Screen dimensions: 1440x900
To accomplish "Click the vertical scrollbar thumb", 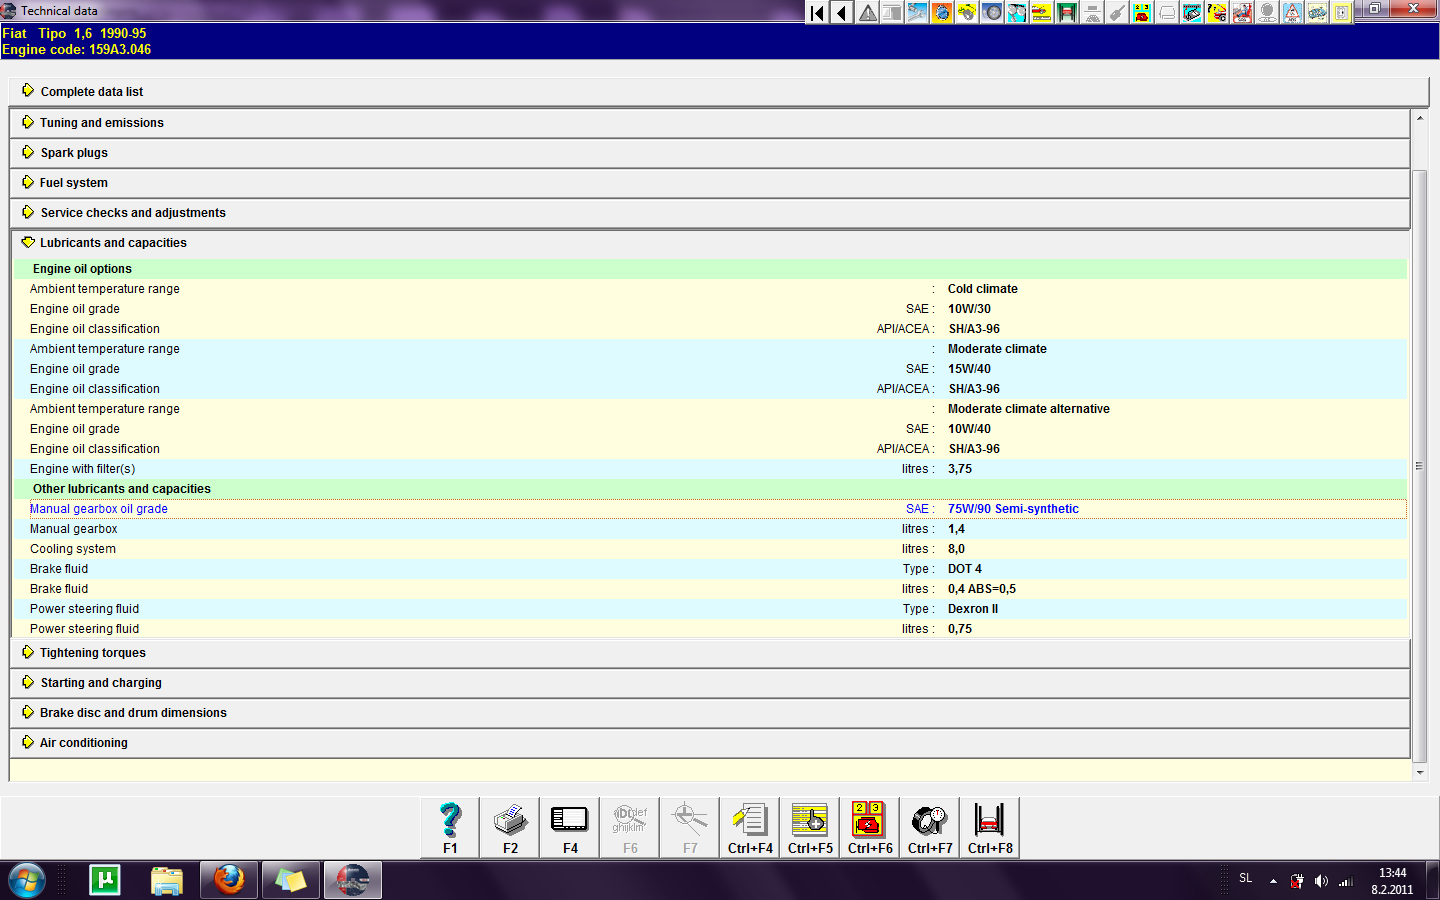I will (1419, 466).
